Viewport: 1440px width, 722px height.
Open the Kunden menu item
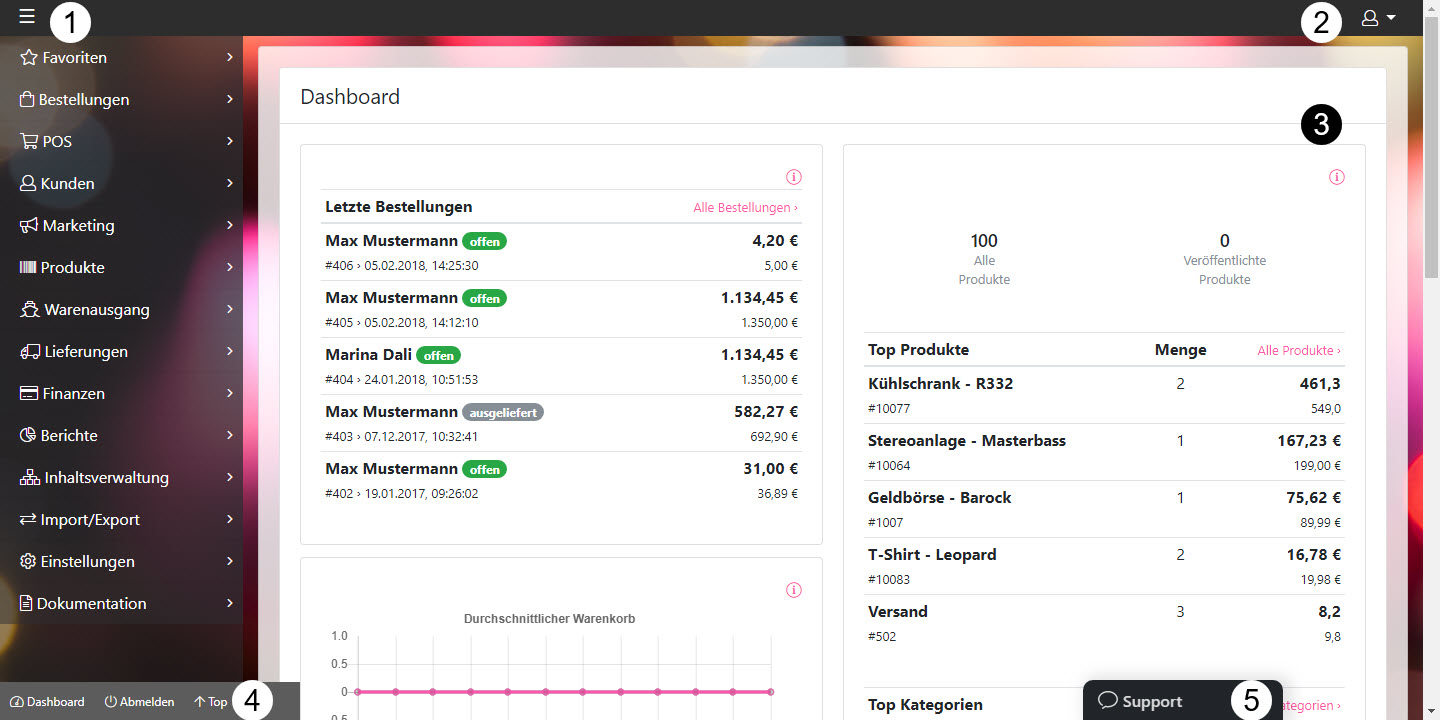[x=67, y=184]
